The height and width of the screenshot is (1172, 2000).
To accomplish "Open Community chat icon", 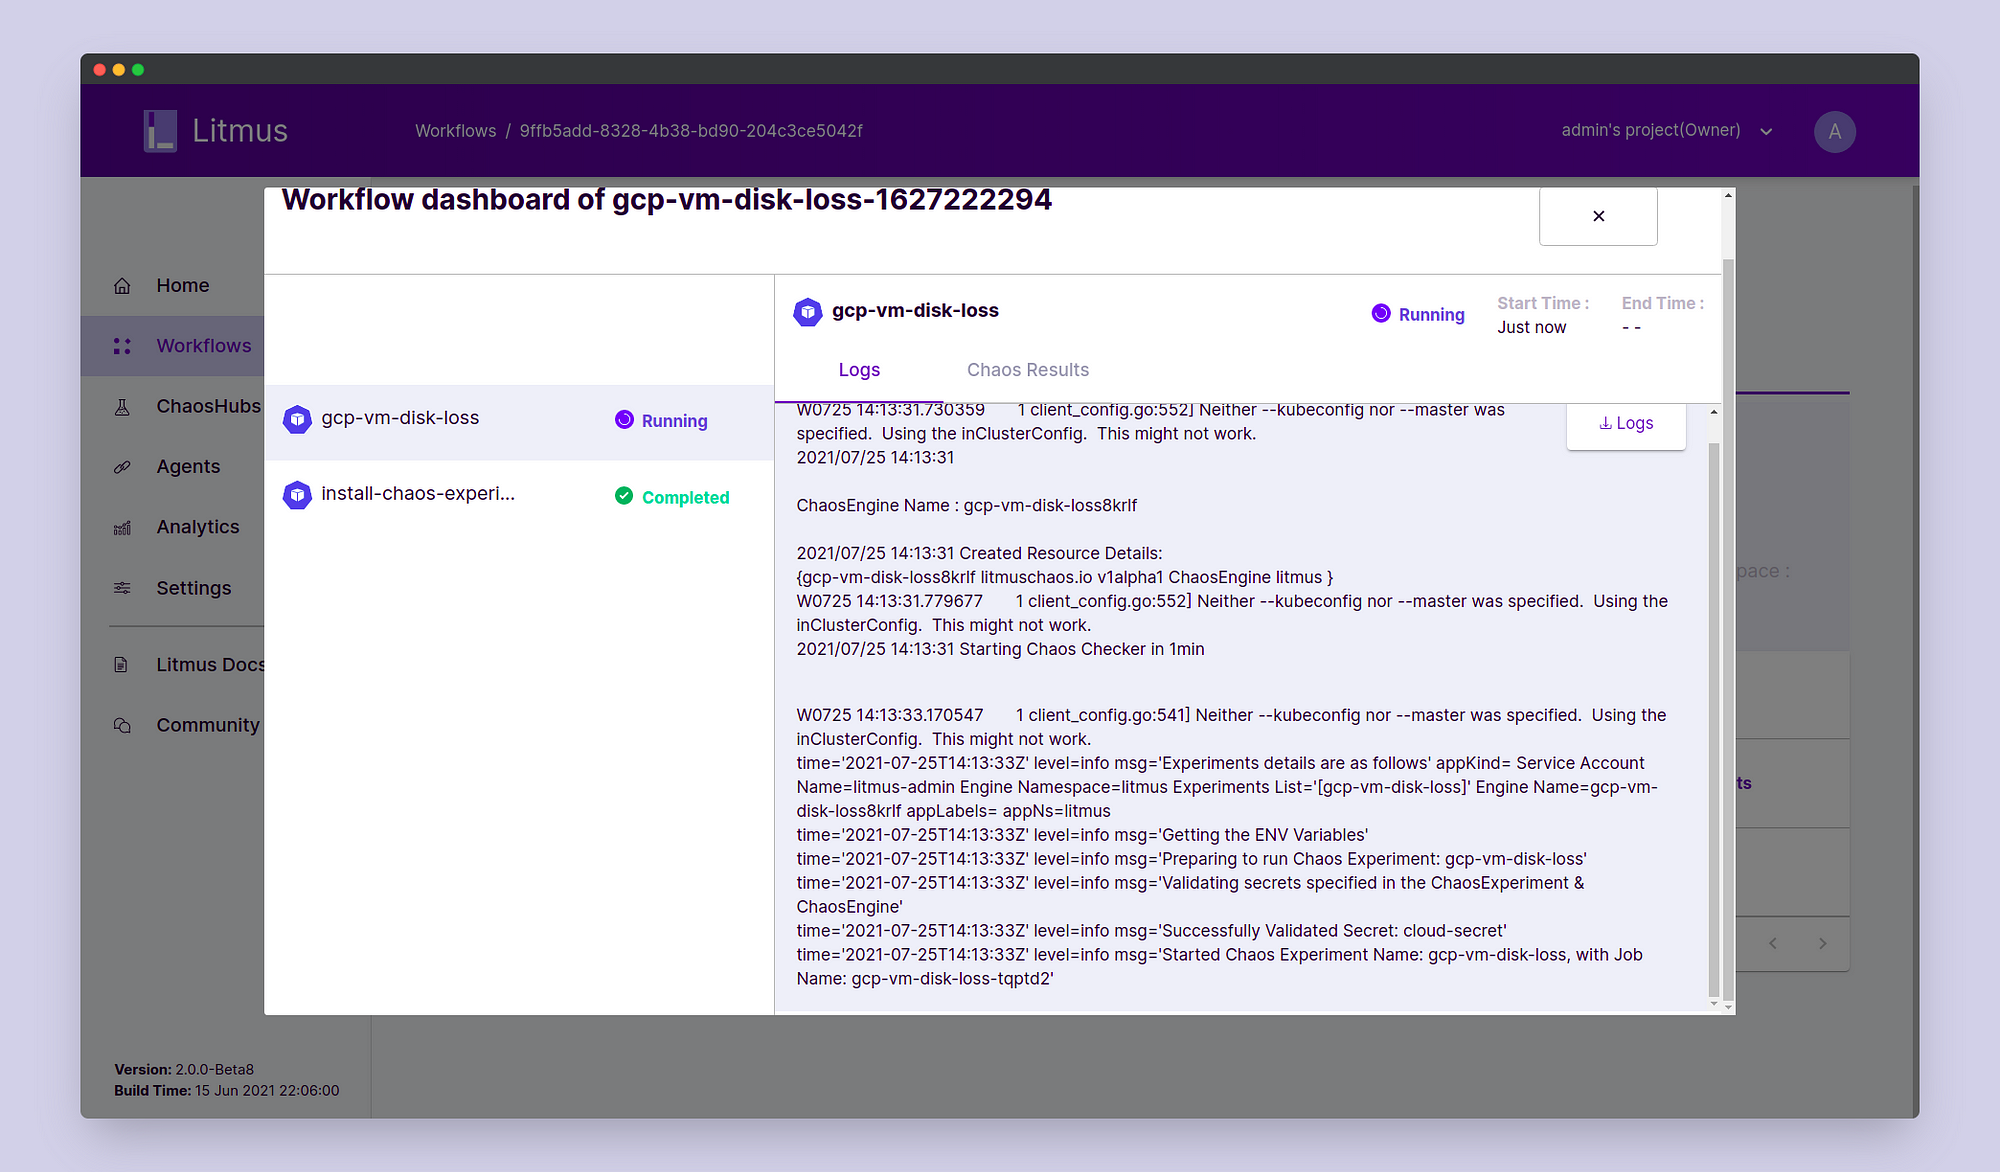I will tap(122, 725).
